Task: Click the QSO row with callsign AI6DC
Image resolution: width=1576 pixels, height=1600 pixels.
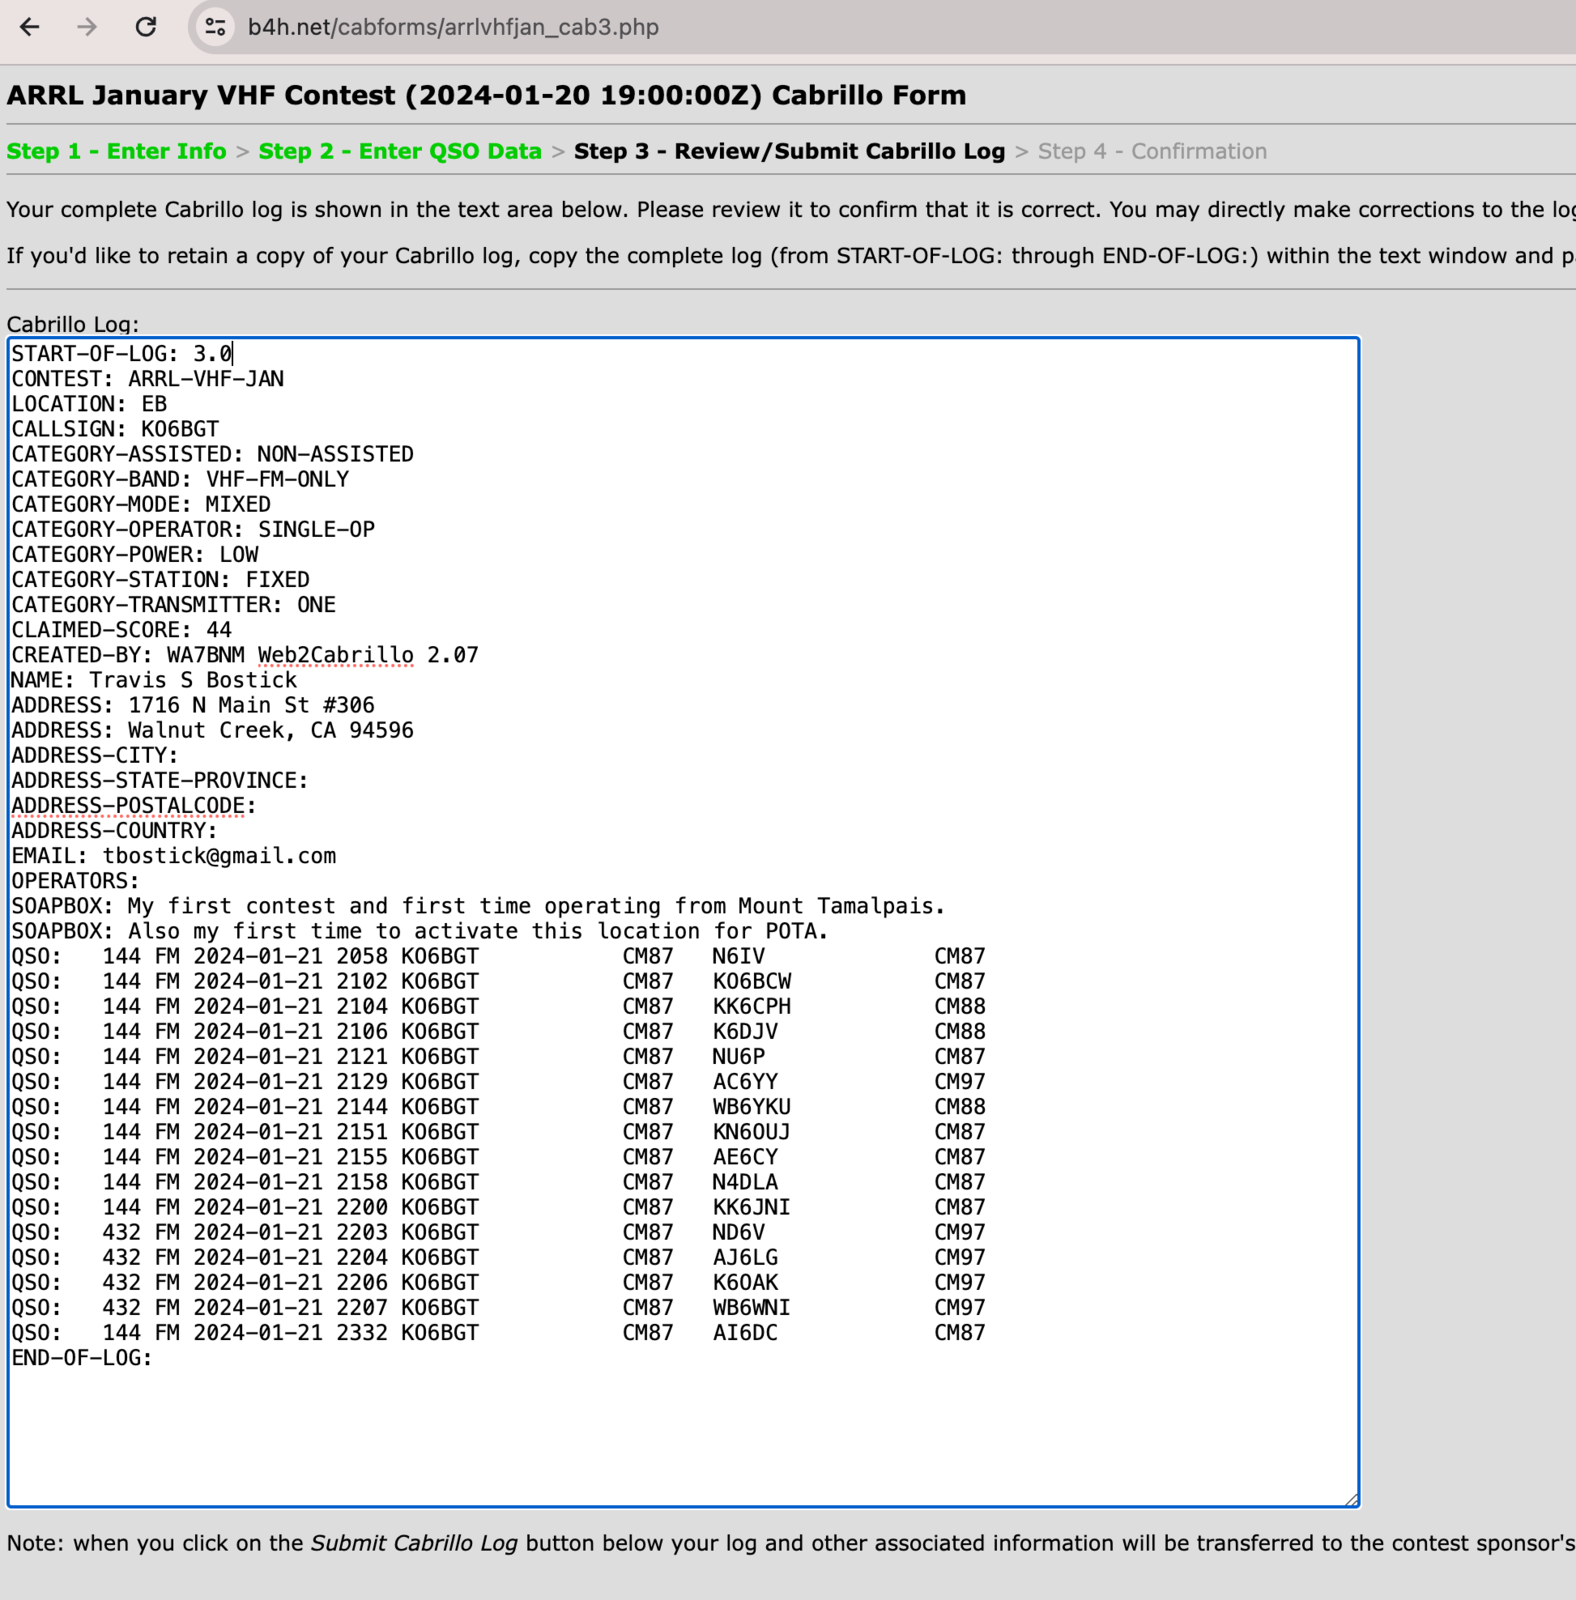Action: click(x=498, y=1333)
